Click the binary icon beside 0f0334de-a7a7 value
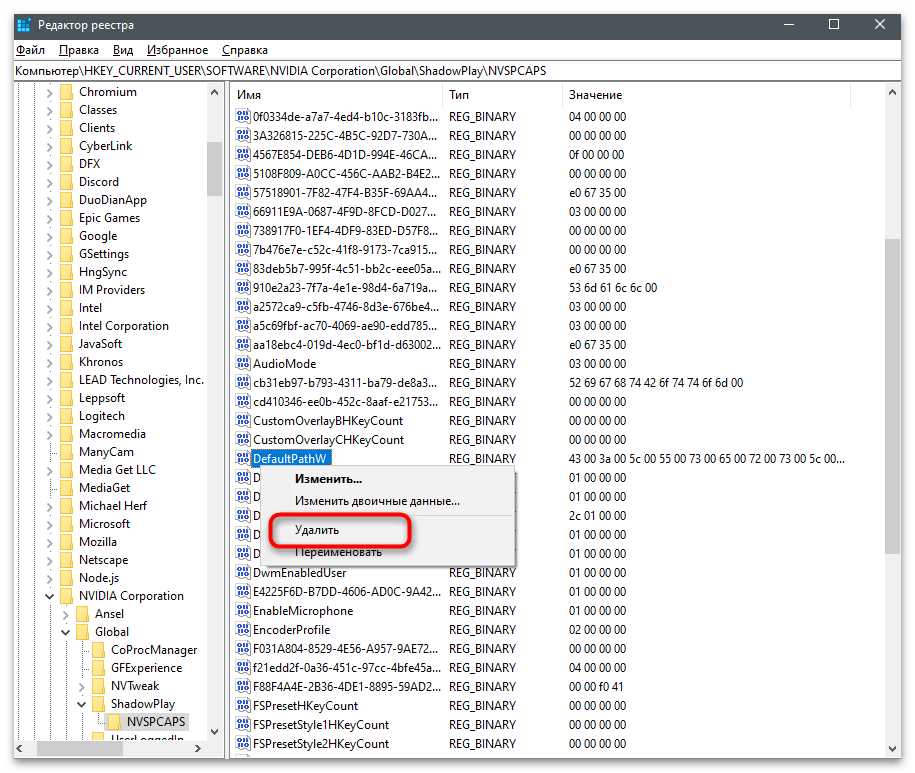 pyautogui.click(x=243, y=116)
